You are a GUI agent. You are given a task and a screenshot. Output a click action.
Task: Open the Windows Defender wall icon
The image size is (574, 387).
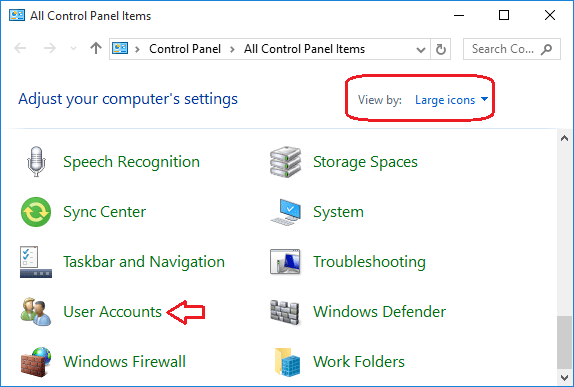(x=285, y=312)
